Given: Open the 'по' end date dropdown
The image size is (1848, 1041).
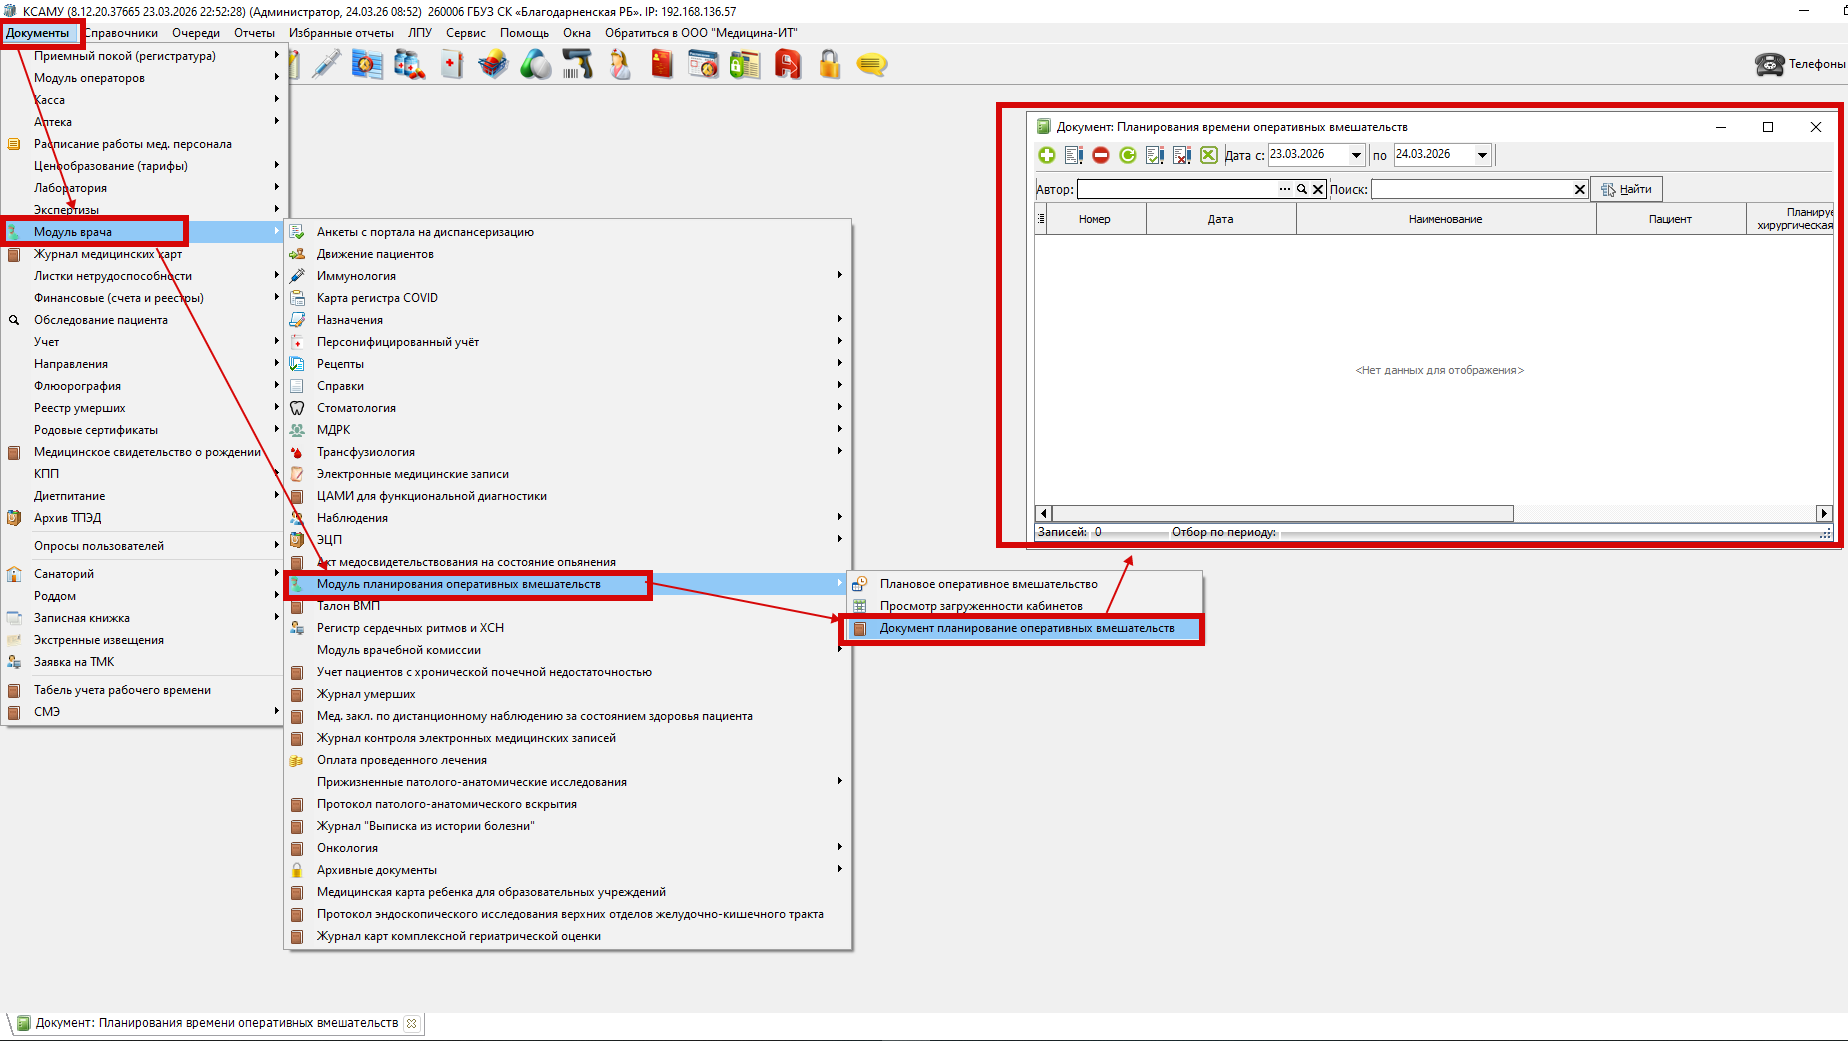Looking at the screenshot, I should [x=1482, y=155].
